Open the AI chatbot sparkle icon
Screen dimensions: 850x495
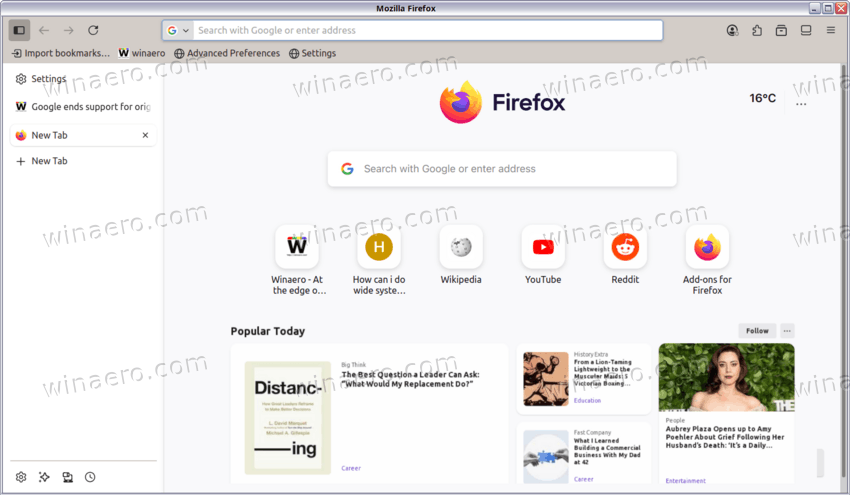pos(44,477)
